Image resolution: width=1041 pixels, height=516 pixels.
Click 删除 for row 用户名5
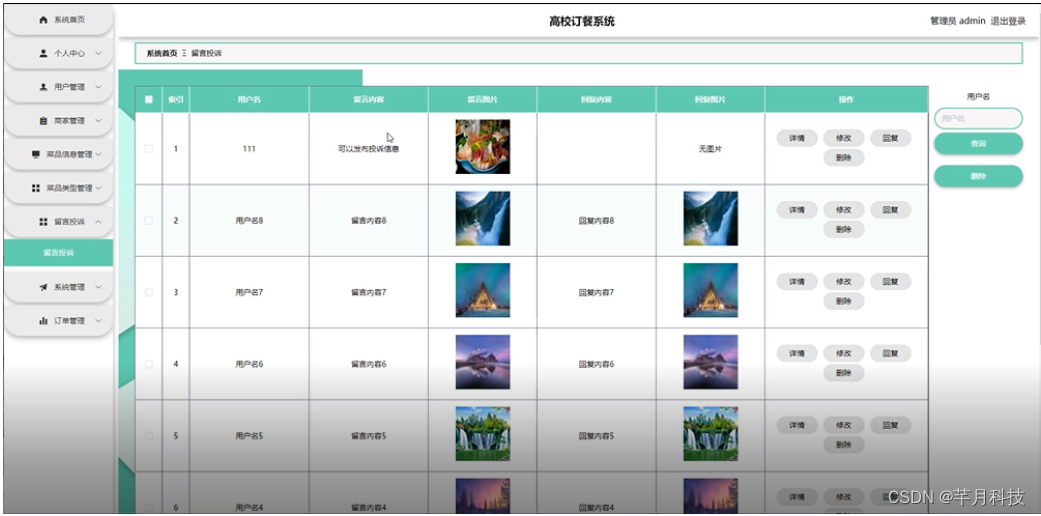pos(844,444)
